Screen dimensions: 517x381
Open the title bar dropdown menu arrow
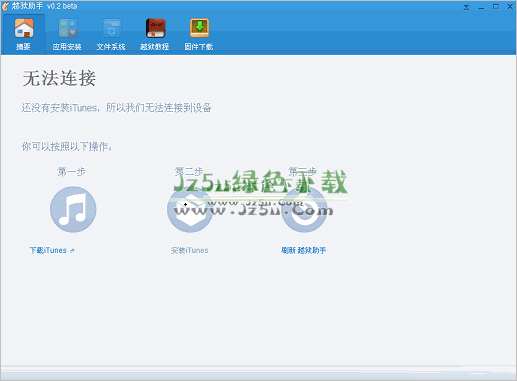tap(466, 7)
